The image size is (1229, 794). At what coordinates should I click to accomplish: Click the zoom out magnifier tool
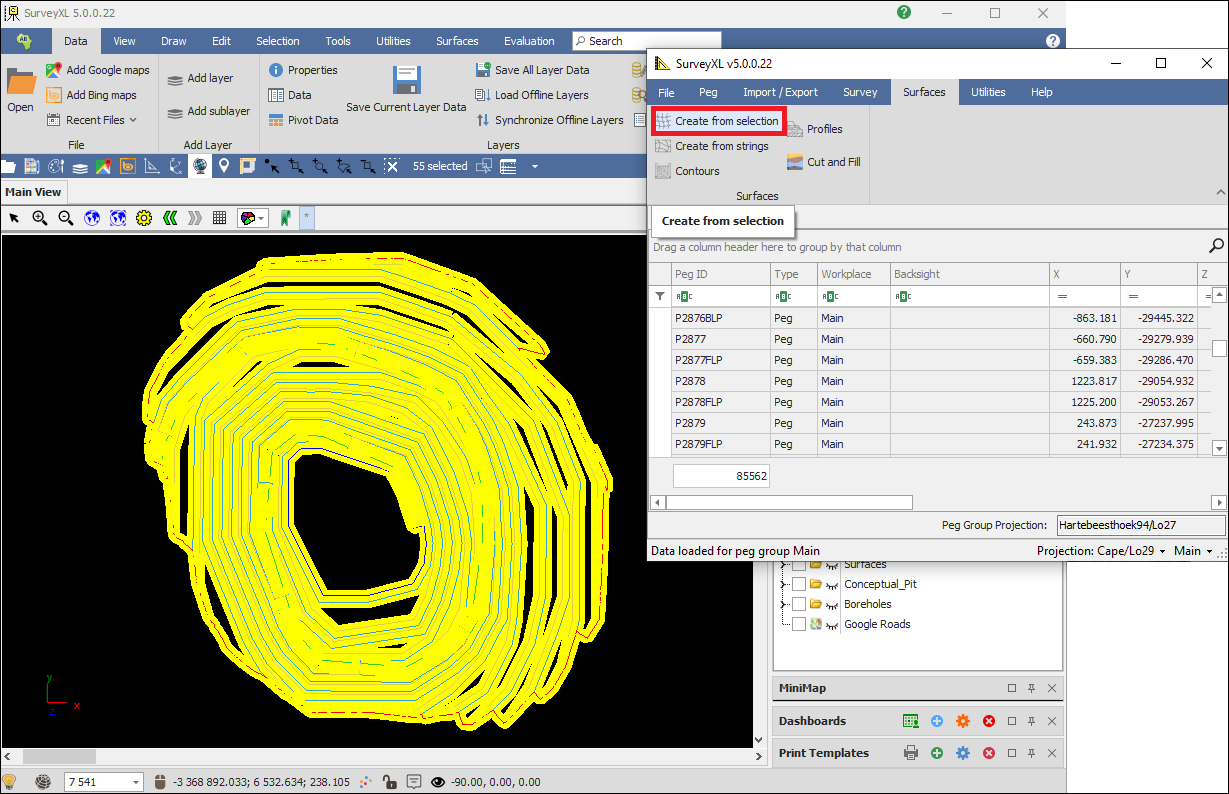[x=66, y=218]
